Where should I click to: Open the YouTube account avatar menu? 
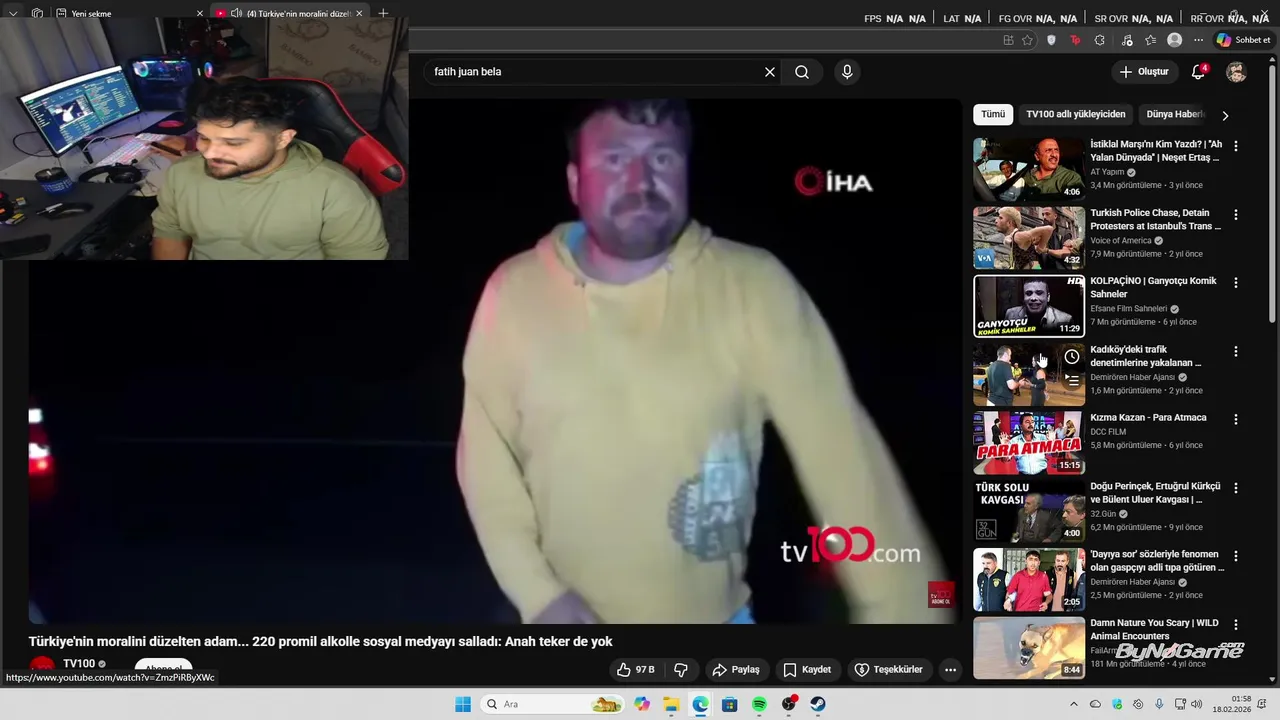[x=1237, y=72]
